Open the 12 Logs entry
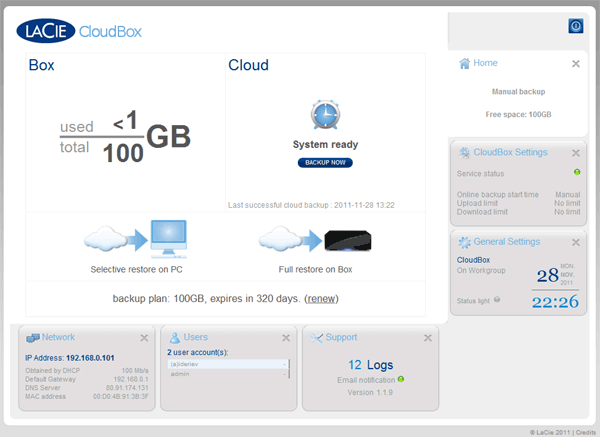This screenshot has height=437, width=600. tap(370, 365)
